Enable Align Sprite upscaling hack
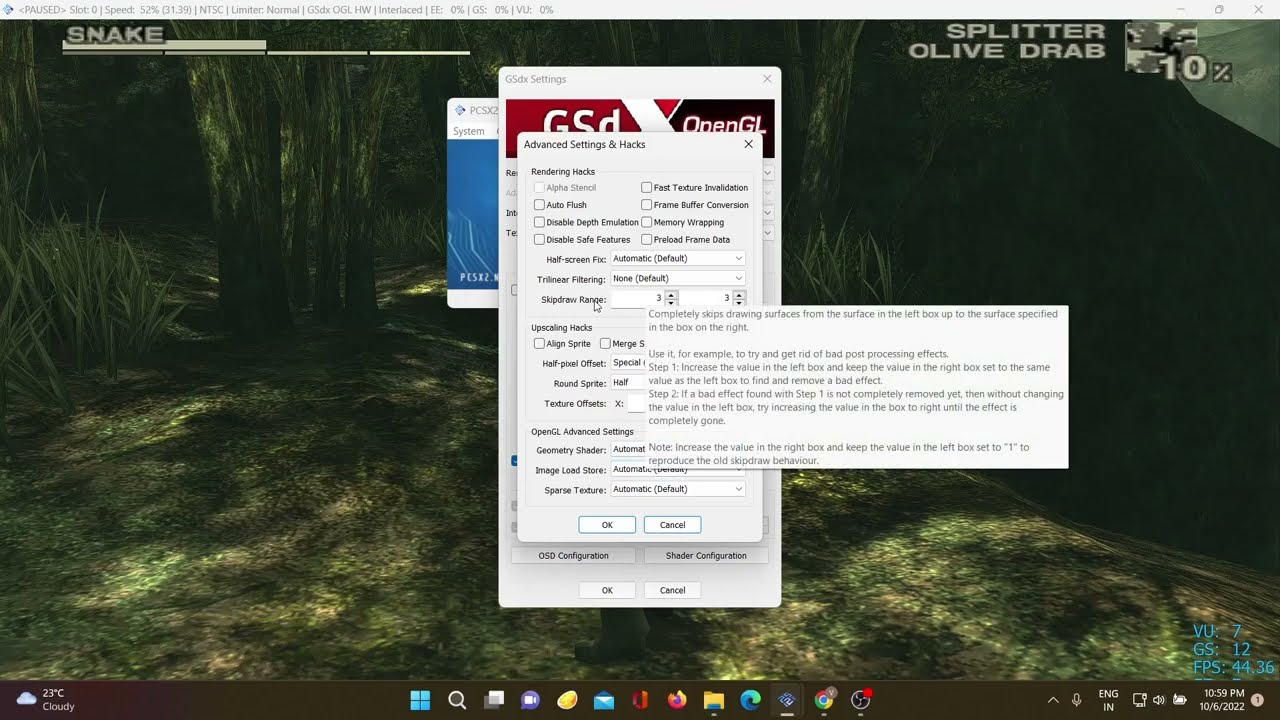 pyautogui.click(x=539, y=343)
